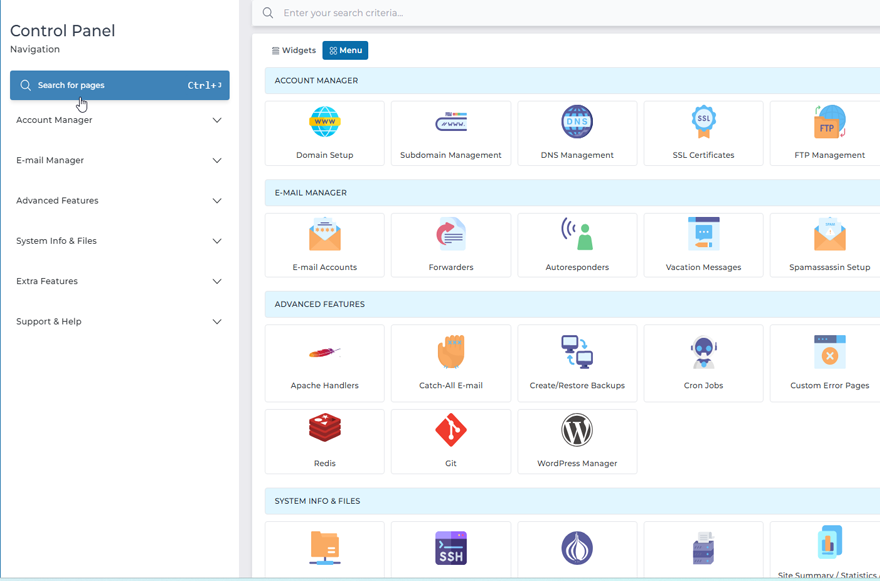Open Autoresponders settings
The width and height of the screenshot is (880, 581).
point(577,244)
